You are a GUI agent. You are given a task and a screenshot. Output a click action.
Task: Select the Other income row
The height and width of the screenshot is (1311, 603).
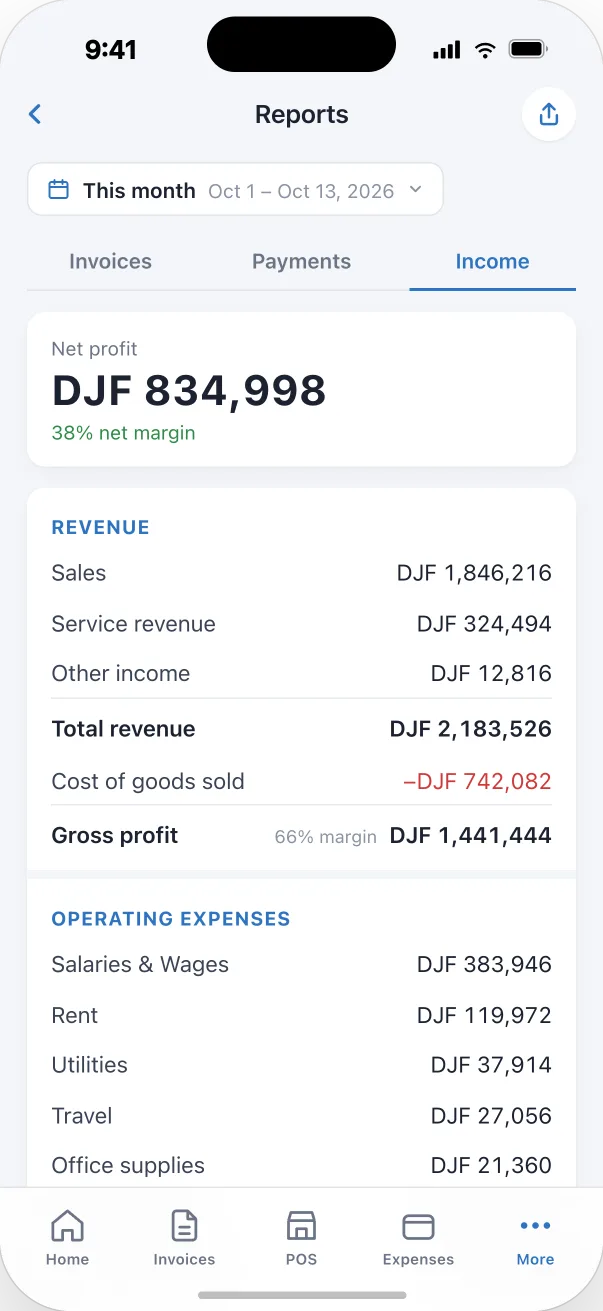tap(301, 674)
